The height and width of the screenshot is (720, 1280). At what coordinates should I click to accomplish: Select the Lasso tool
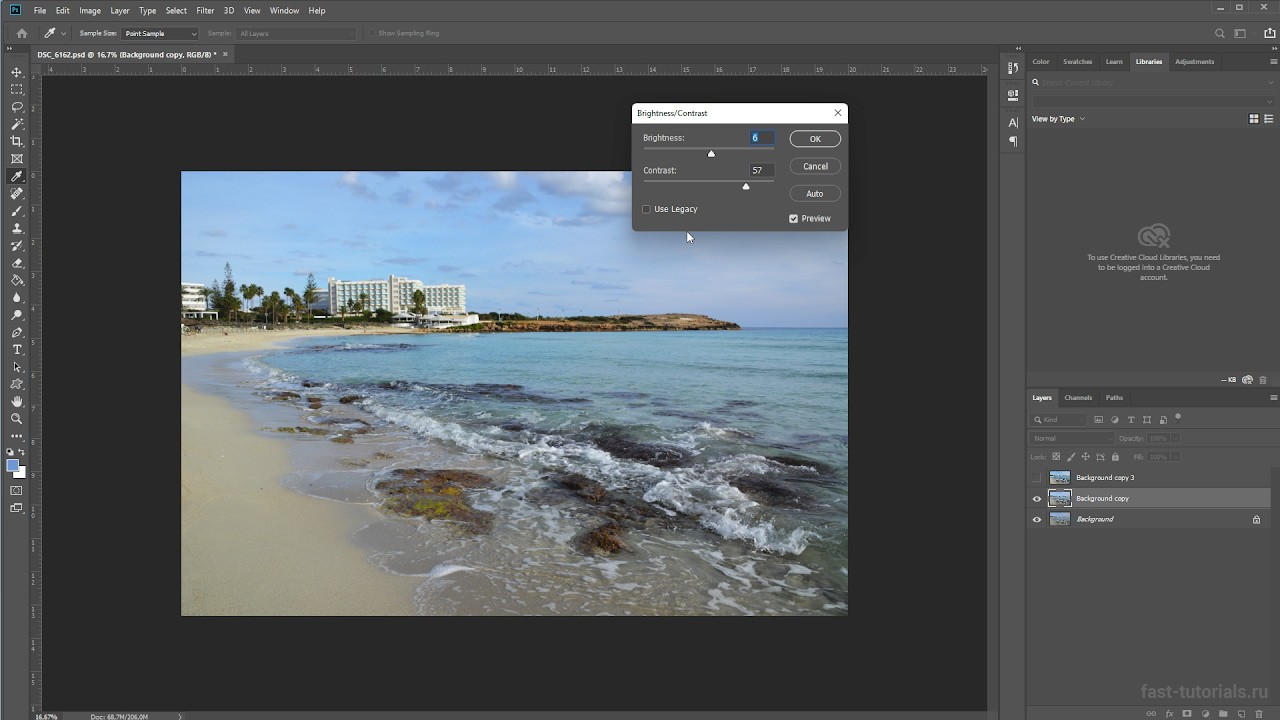point(17,107)
